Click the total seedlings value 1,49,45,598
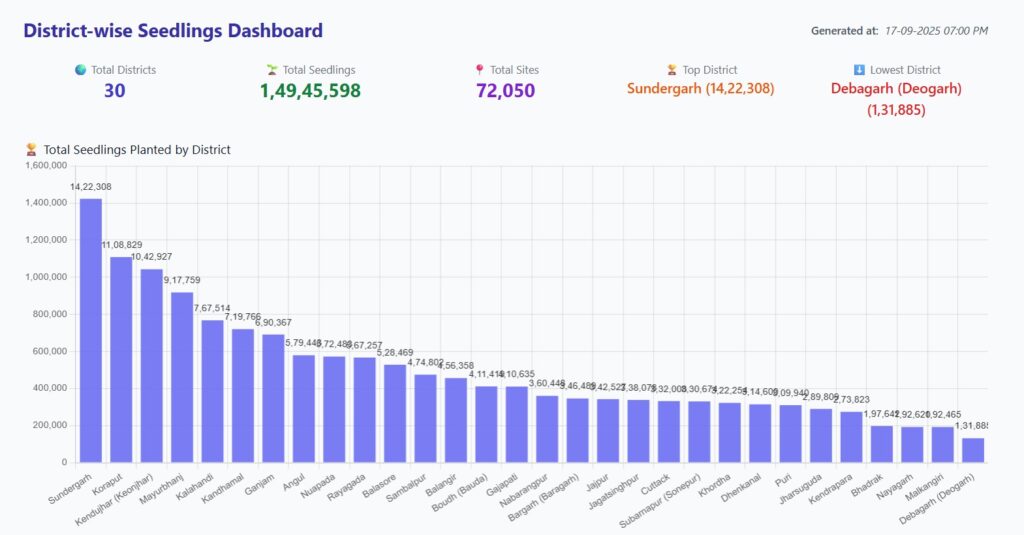The height and width of the screenshot is (535, 1024). point(310,91)
